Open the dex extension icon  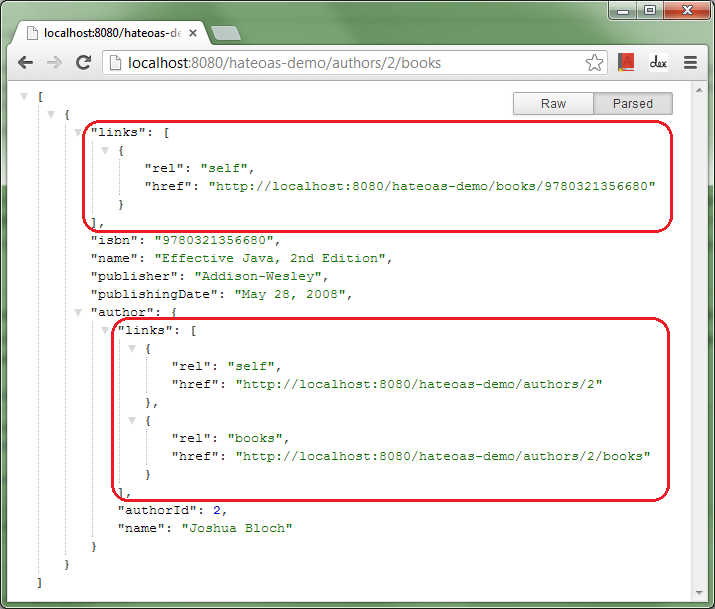(658, 62)
